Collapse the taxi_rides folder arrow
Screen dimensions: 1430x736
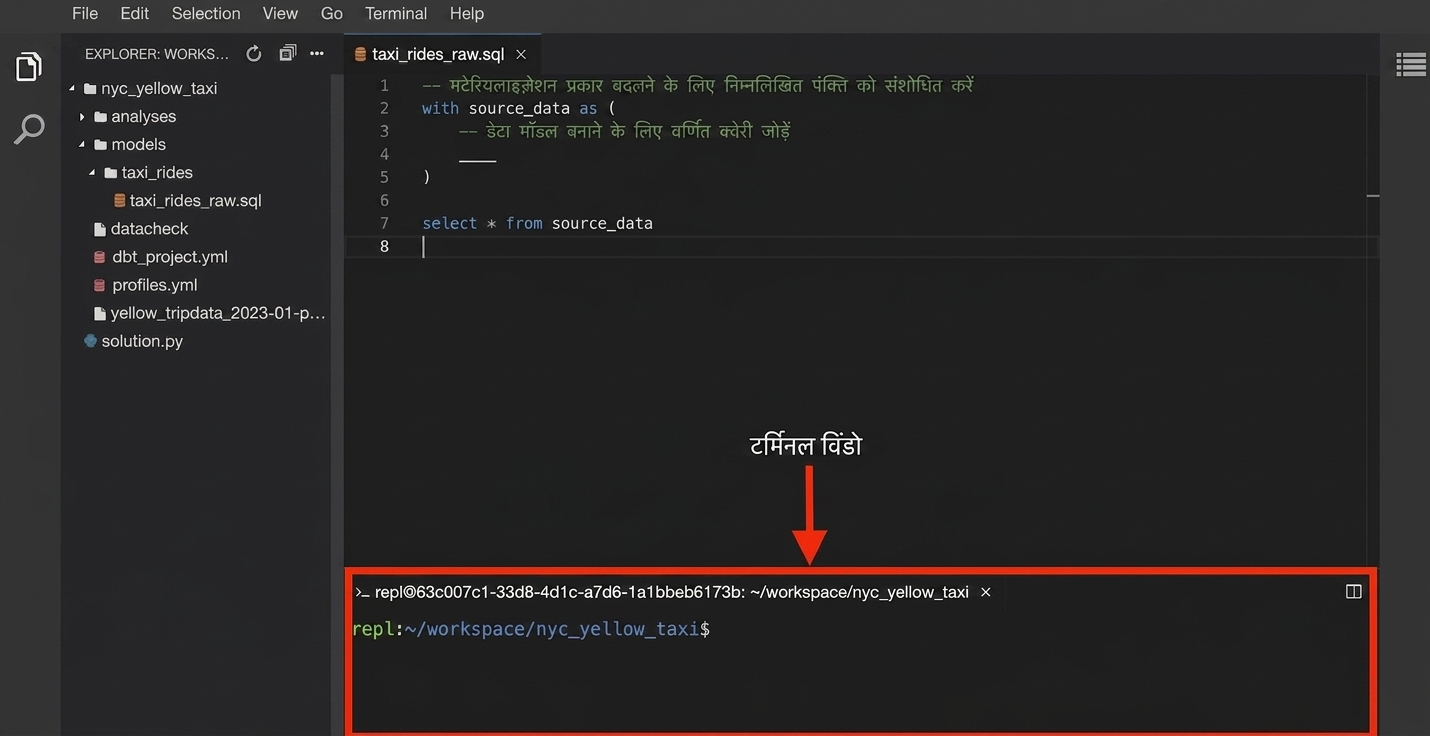[x=92, y=172]
